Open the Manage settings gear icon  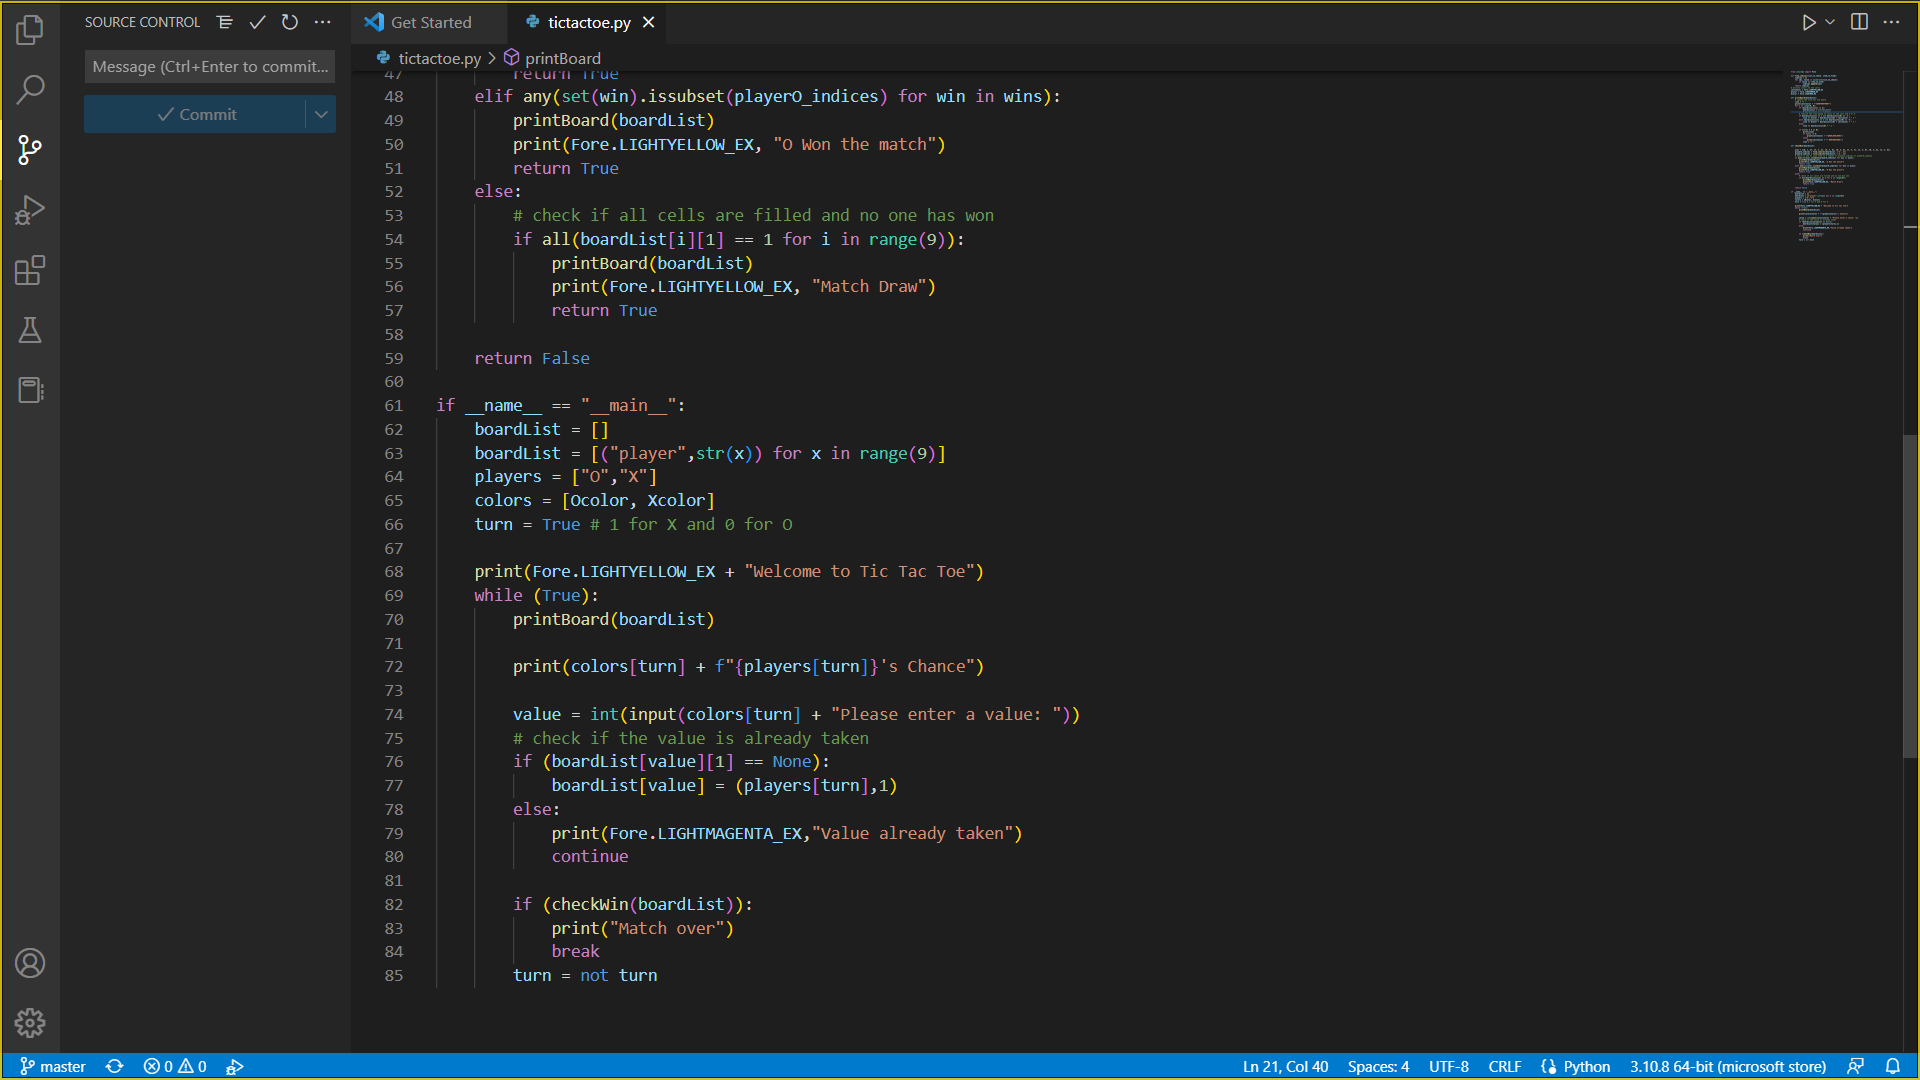[30, 1023]
